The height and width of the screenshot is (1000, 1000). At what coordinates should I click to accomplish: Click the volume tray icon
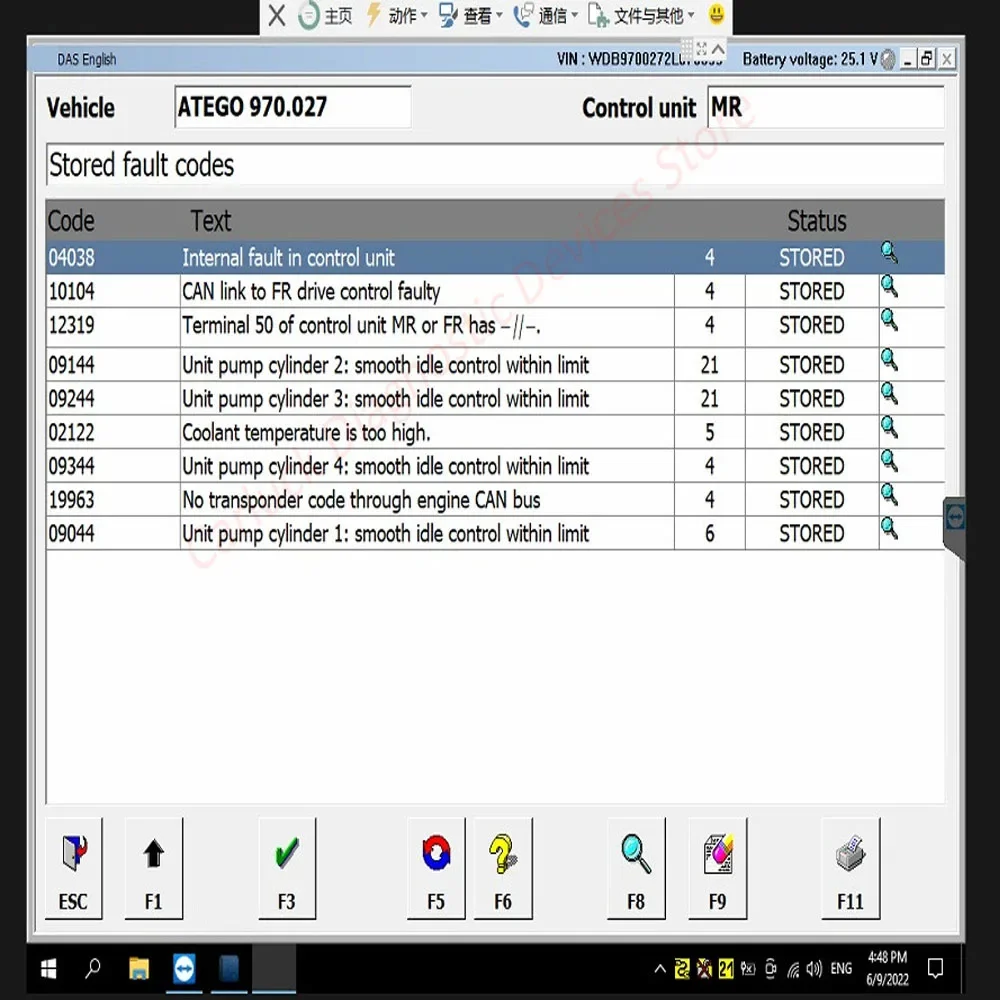coord(814,969)
